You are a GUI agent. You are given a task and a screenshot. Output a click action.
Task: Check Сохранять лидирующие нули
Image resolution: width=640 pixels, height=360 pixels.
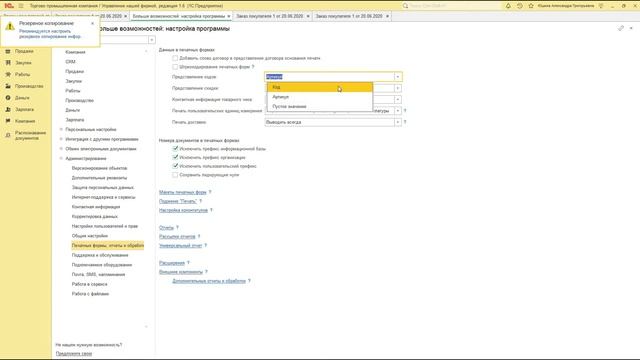[x=175, y=175]
